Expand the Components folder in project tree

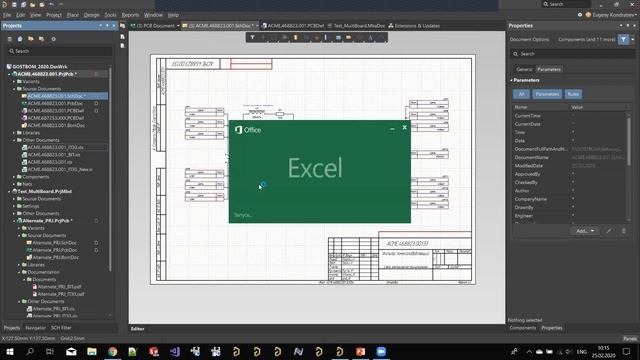[14, 177]
